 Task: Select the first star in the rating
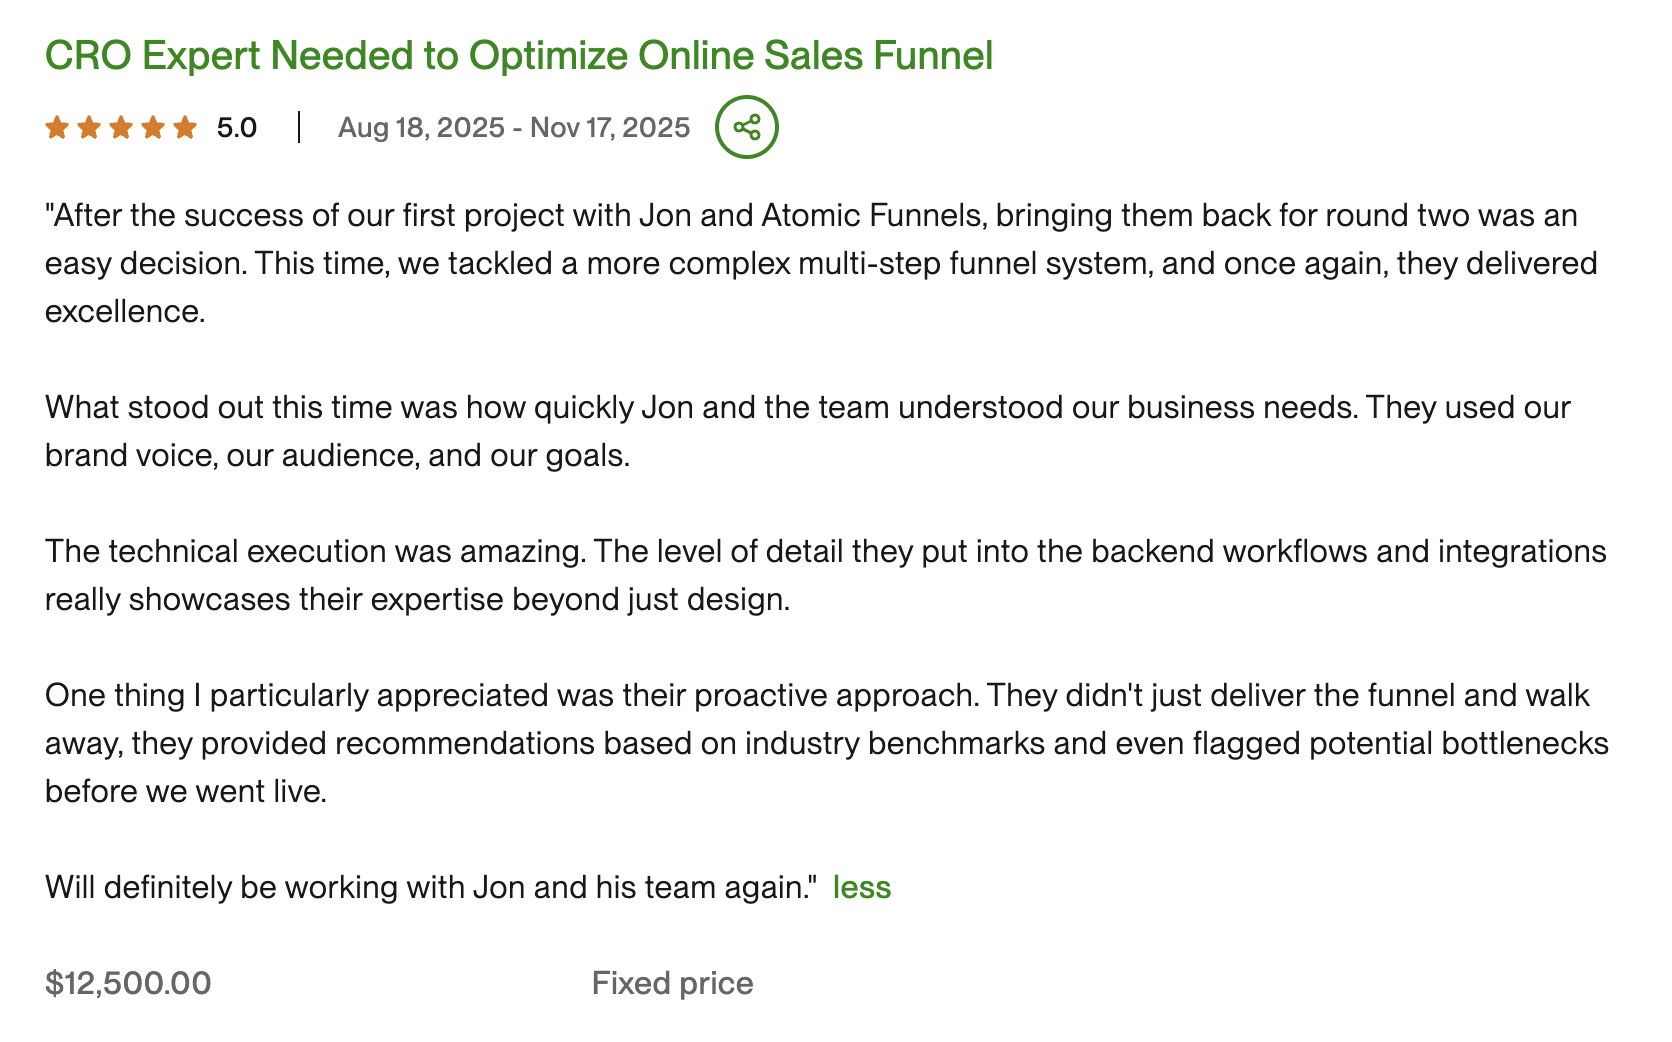57,126
